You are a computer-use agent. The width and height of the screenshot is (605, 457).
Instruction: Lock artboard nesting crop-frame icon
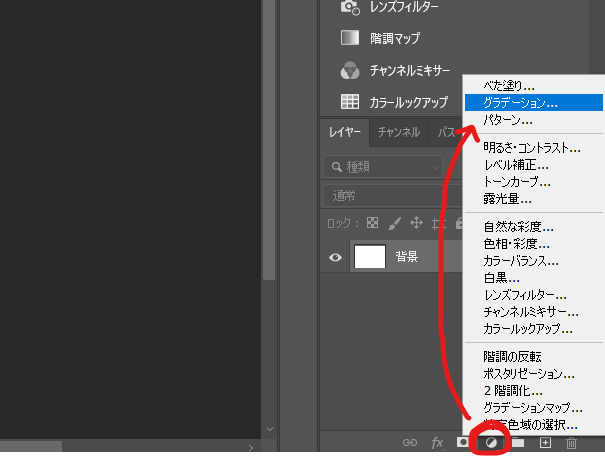click(438, 223)
